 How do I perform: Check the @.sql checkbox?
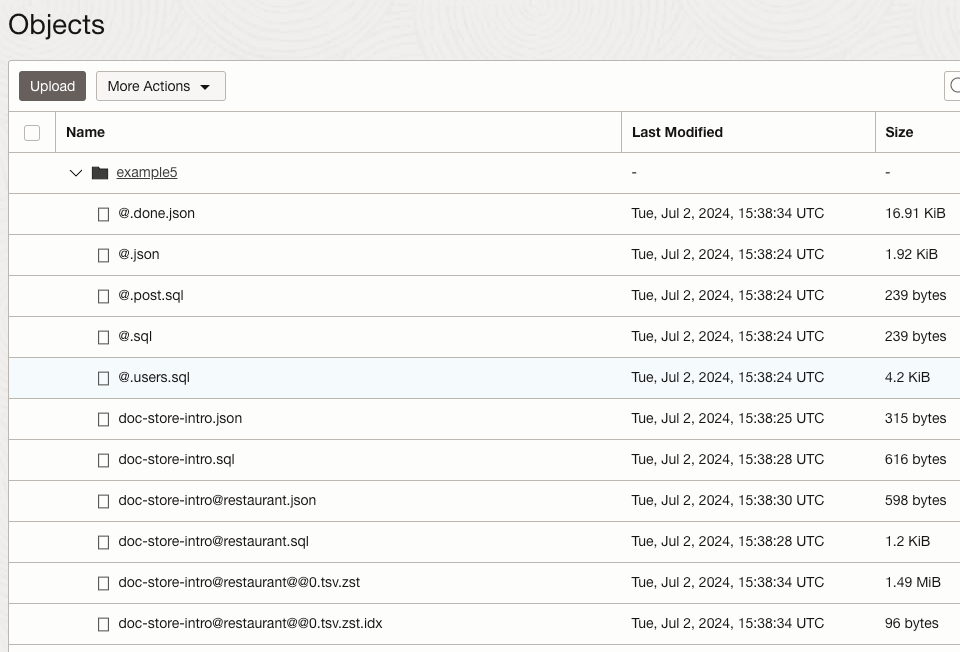103,337
